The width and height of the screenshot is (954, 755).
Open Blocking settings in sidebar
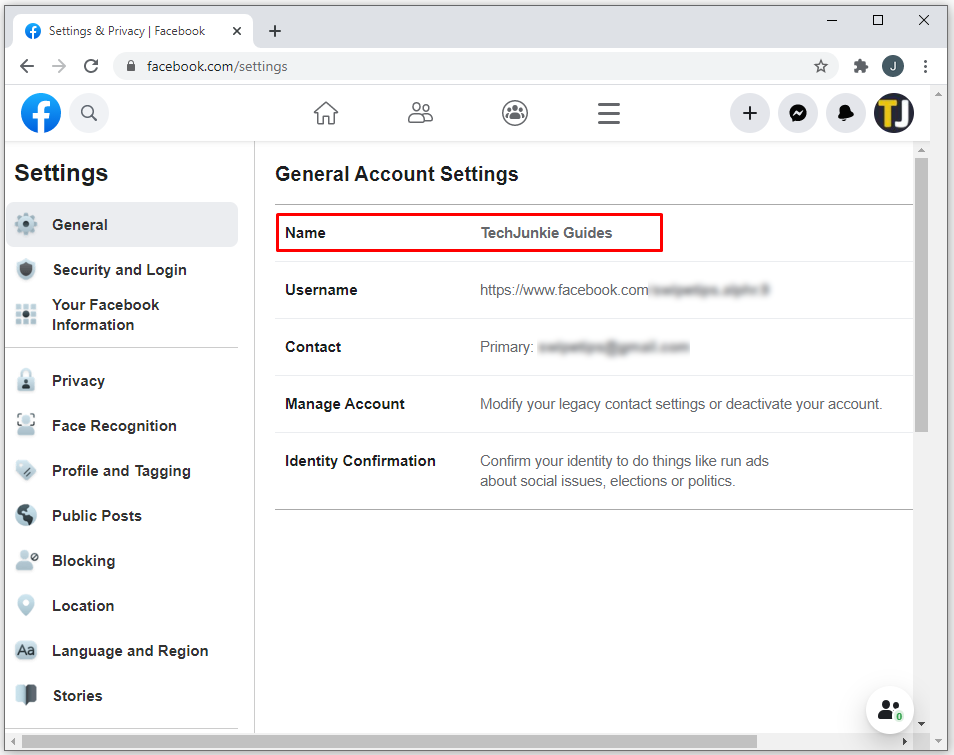[x=83, y=561]
